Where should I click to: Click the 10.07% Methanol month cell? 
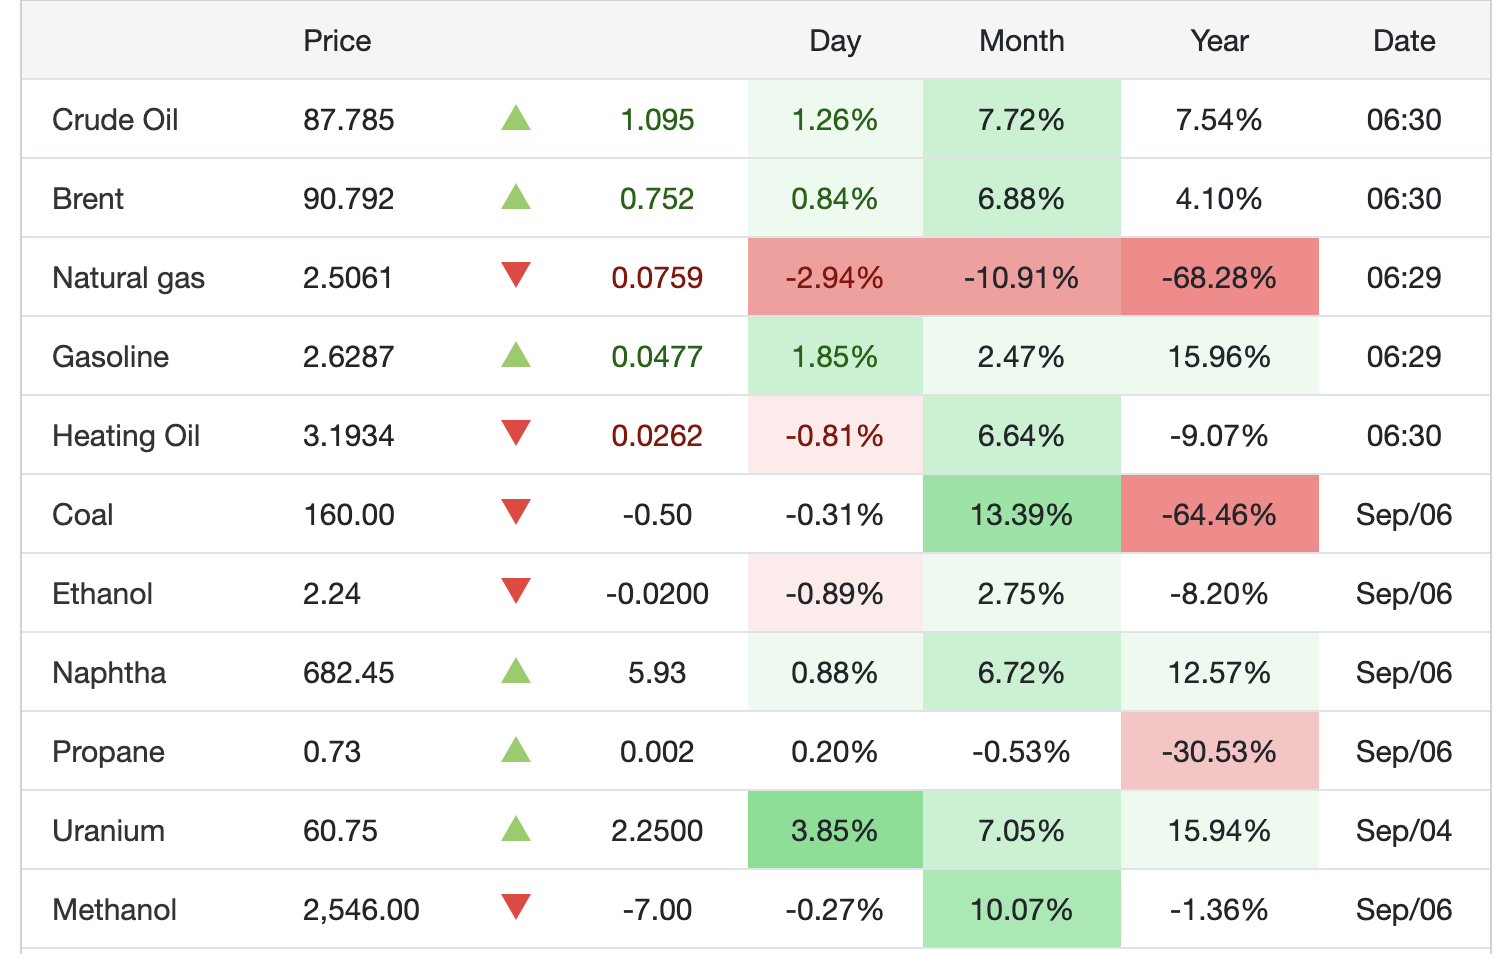click(1022, 910)
